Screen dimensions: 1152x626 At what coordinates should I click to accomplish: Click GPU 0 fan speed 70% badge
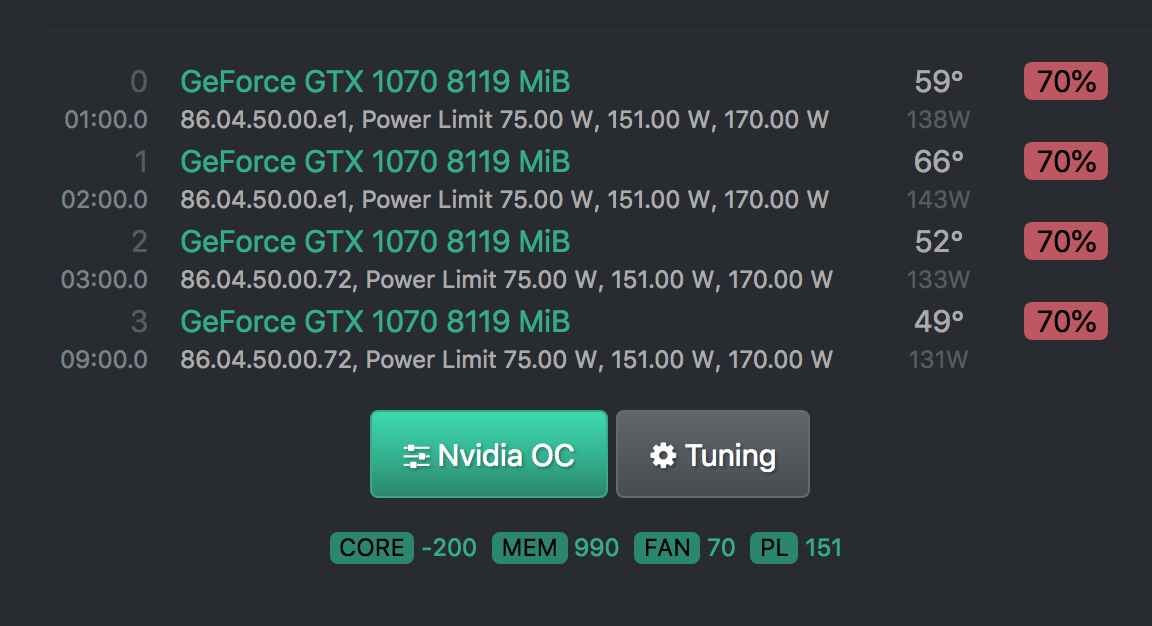tap(1065, 81)
